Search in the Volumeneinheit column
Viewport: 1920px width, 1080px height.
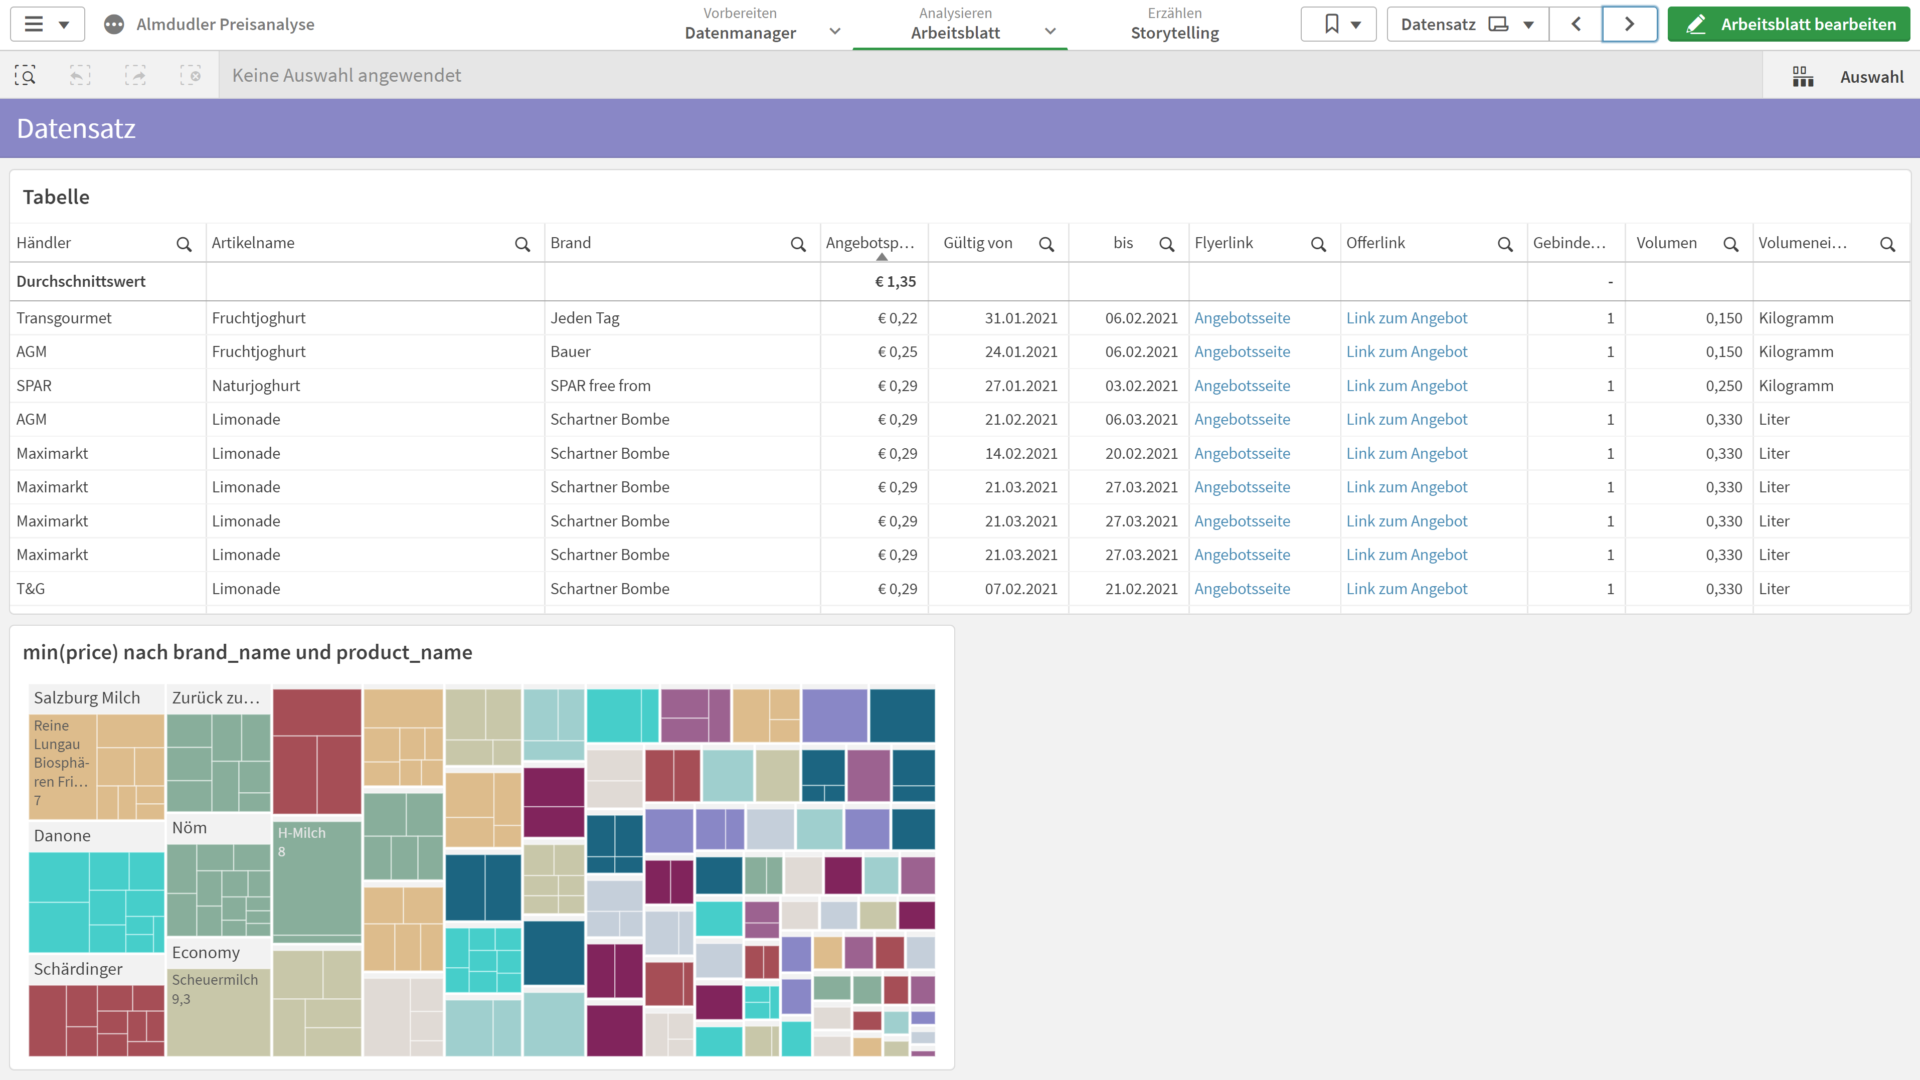(x=1887, y=244)
